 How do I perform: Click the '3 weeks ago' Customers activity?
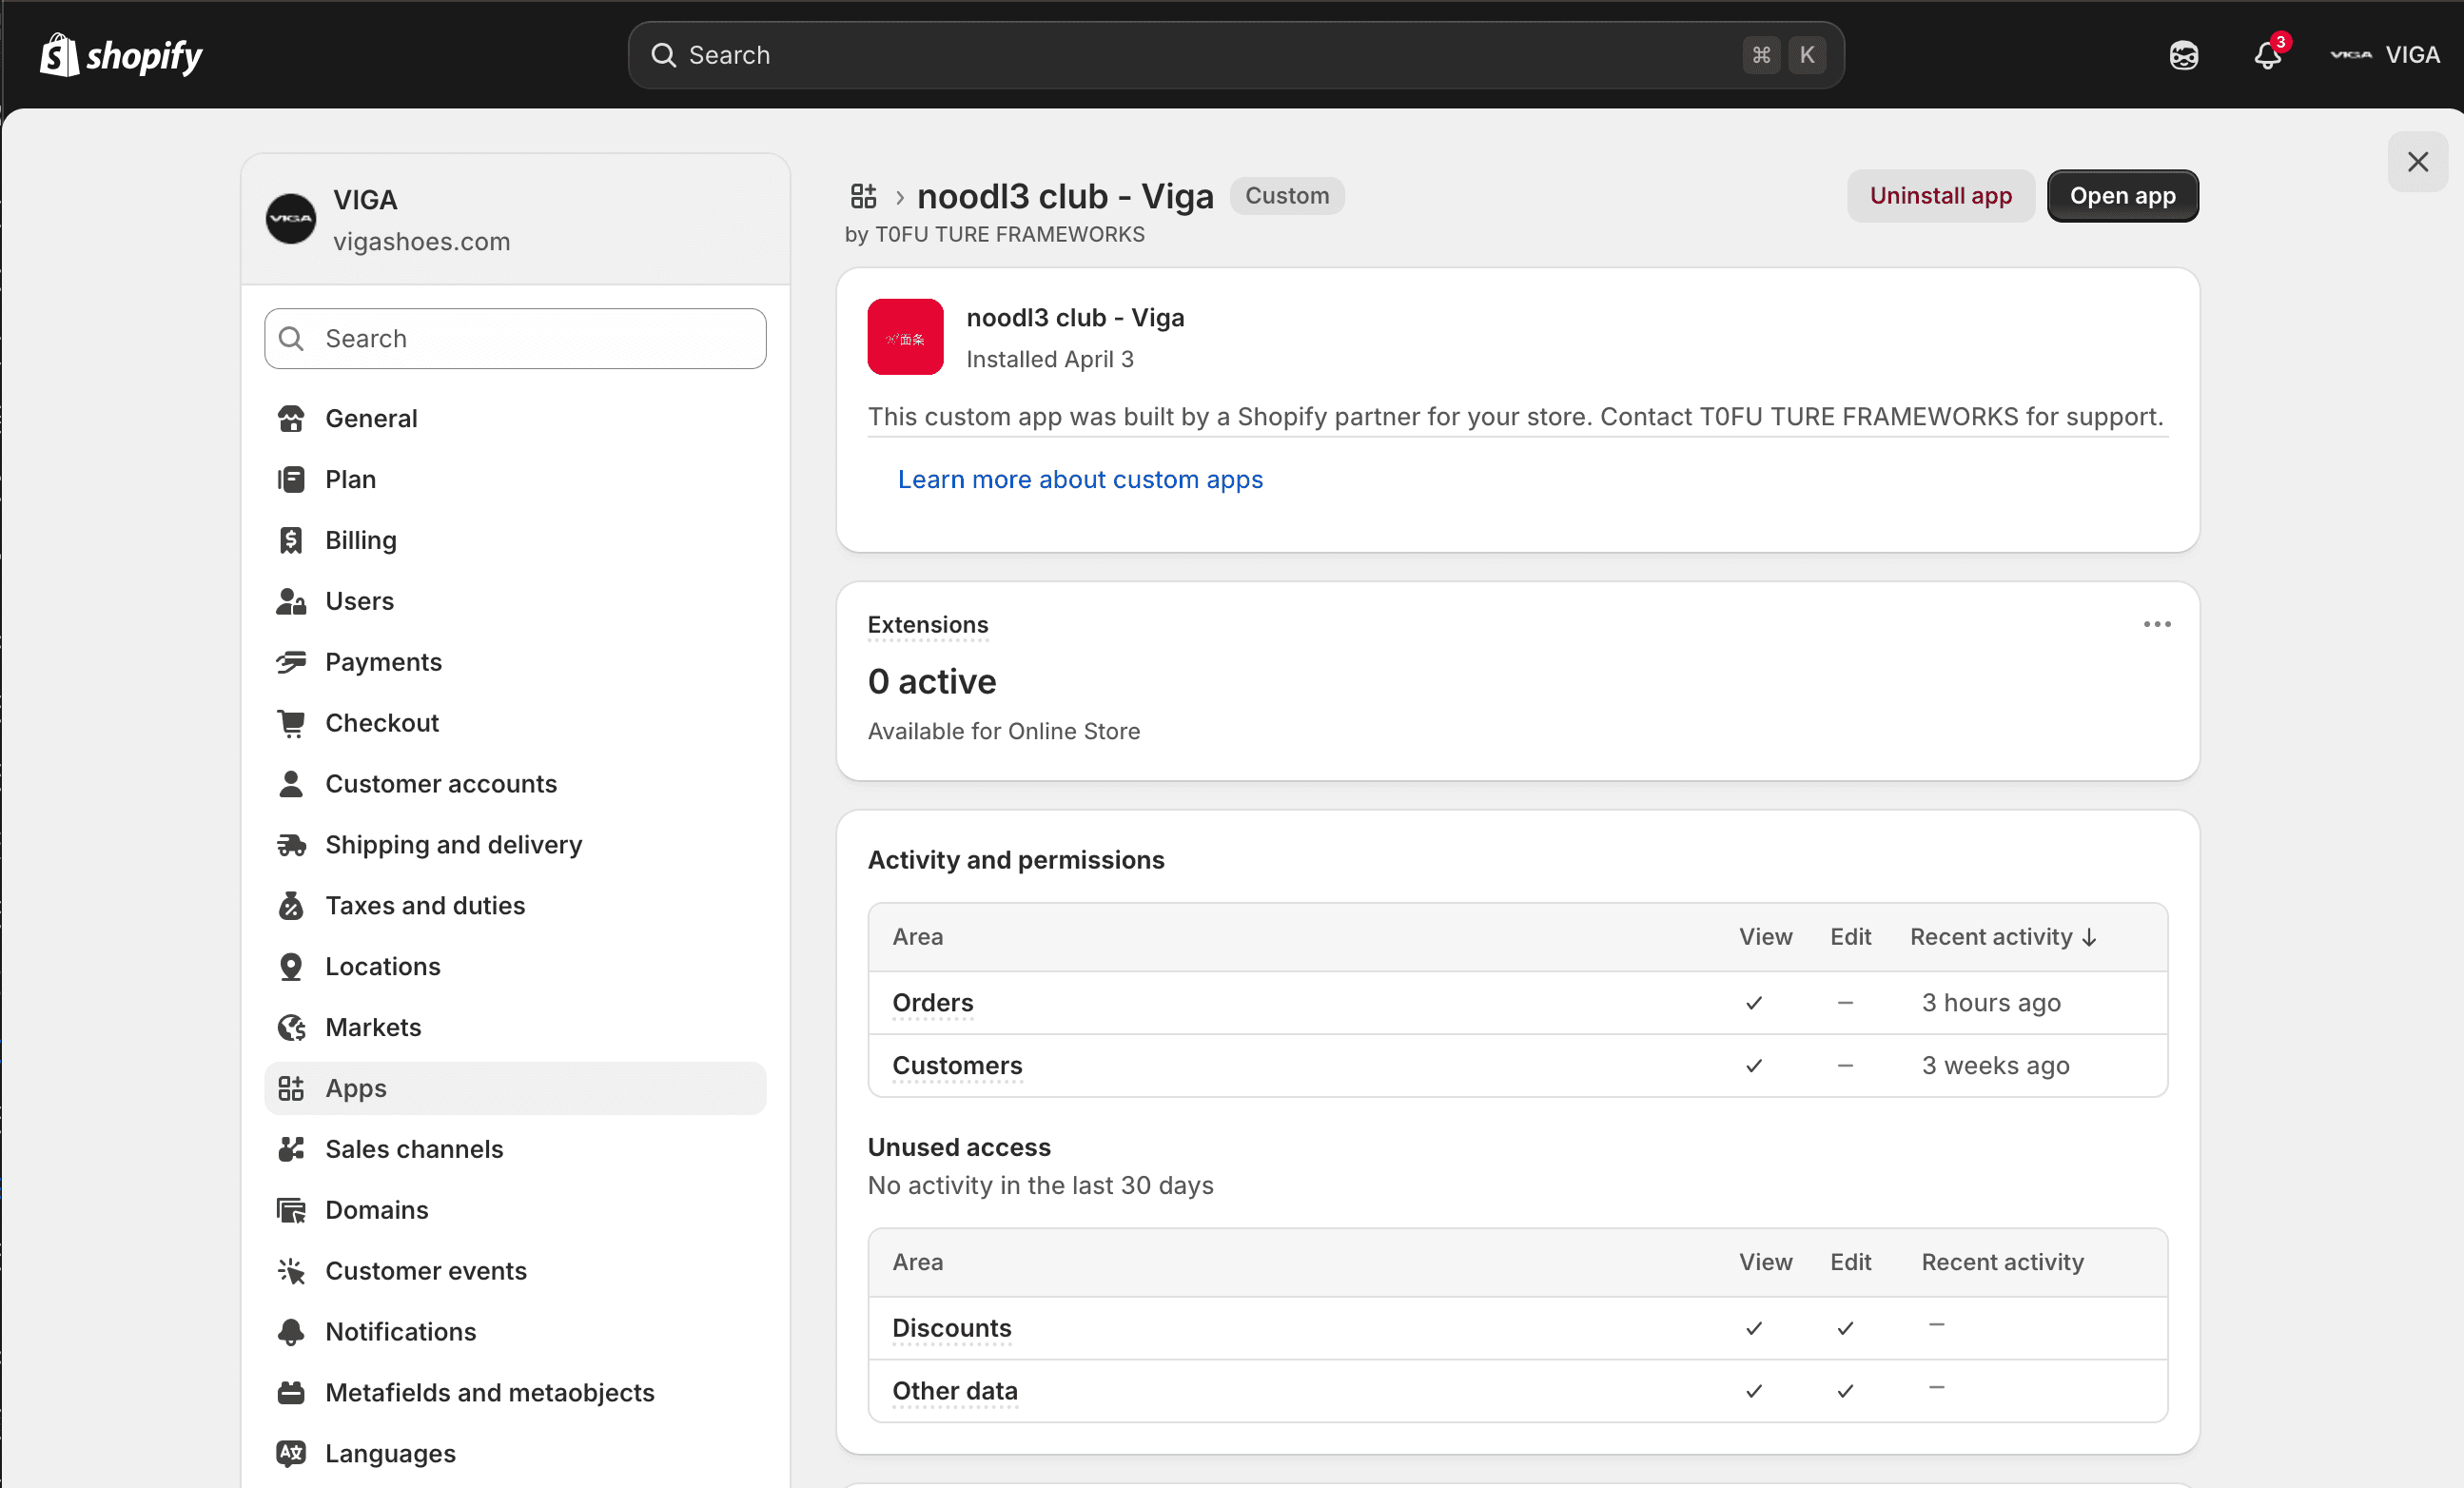1996,1066
